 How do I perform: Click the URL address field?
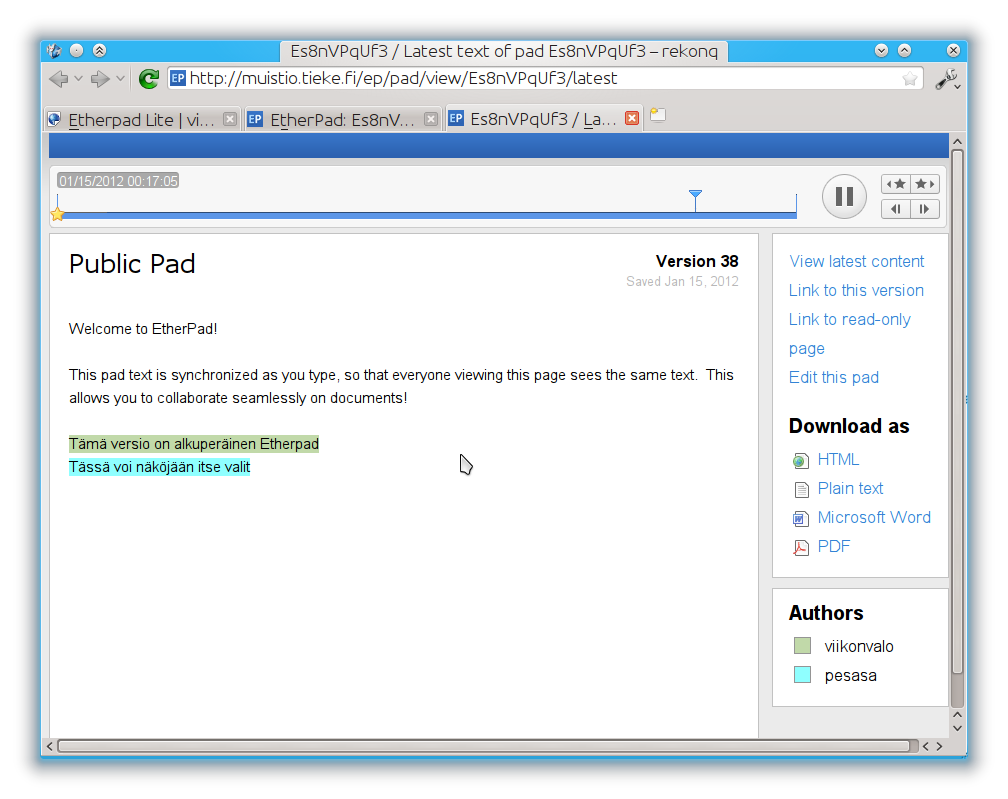click(545, 78)
